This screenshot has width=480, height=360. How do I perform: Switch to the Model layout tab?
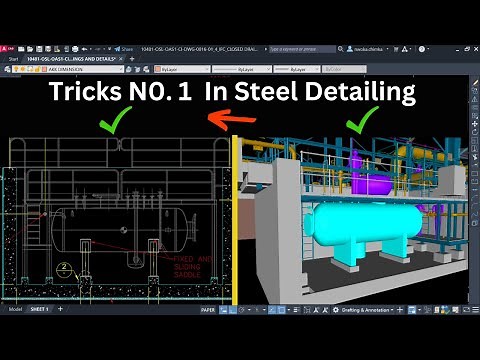(15, 309)
